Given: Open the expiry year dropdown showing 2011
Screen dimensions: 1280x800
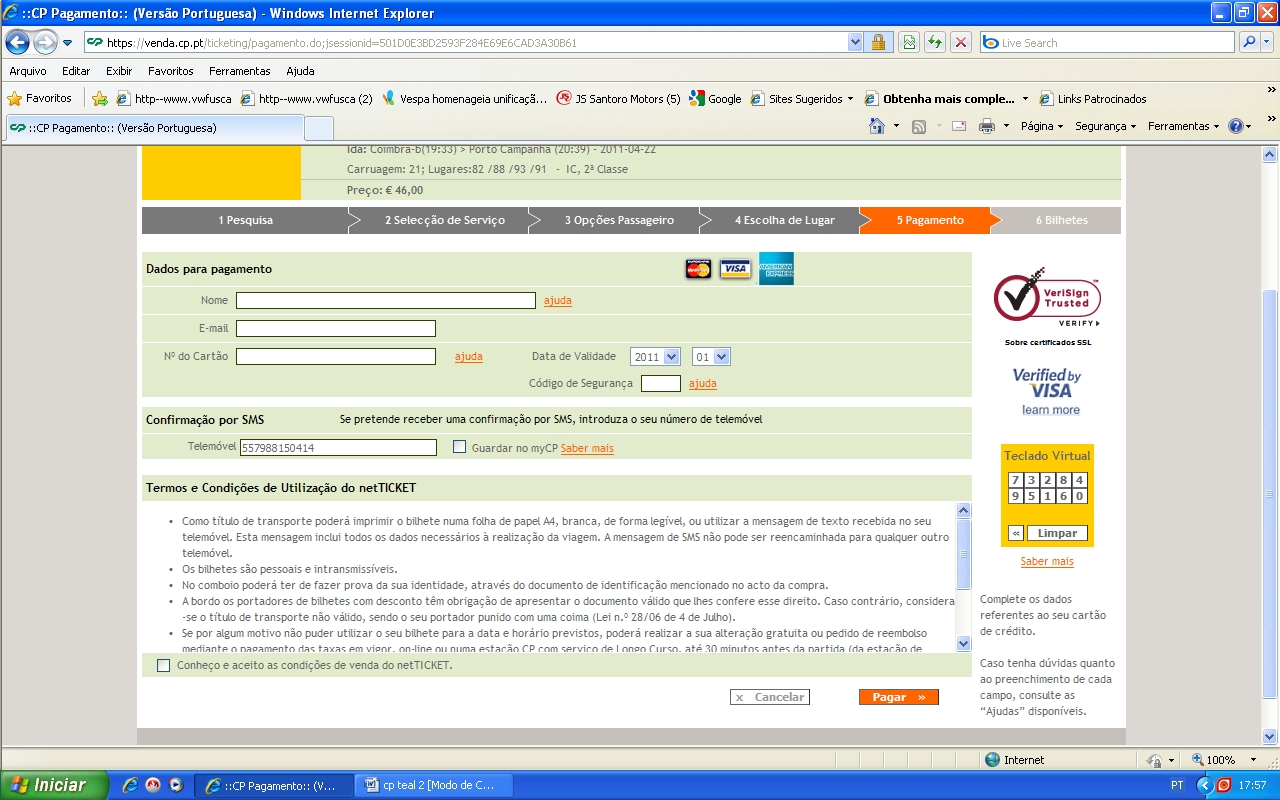Looking at the screenshot, I should tap(654, 357).
